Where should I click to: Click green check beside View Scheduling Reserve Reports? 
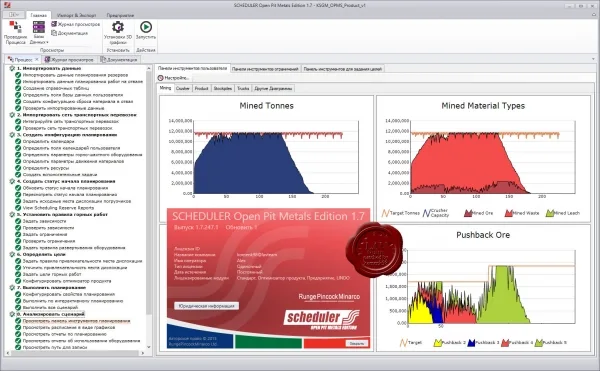point(18,208)
